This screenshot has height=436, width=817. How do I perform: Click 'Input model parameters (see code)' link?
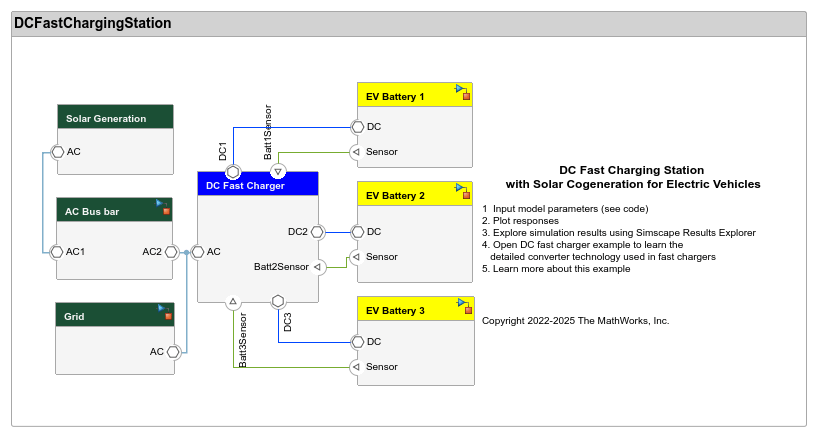tap(571, 209)
